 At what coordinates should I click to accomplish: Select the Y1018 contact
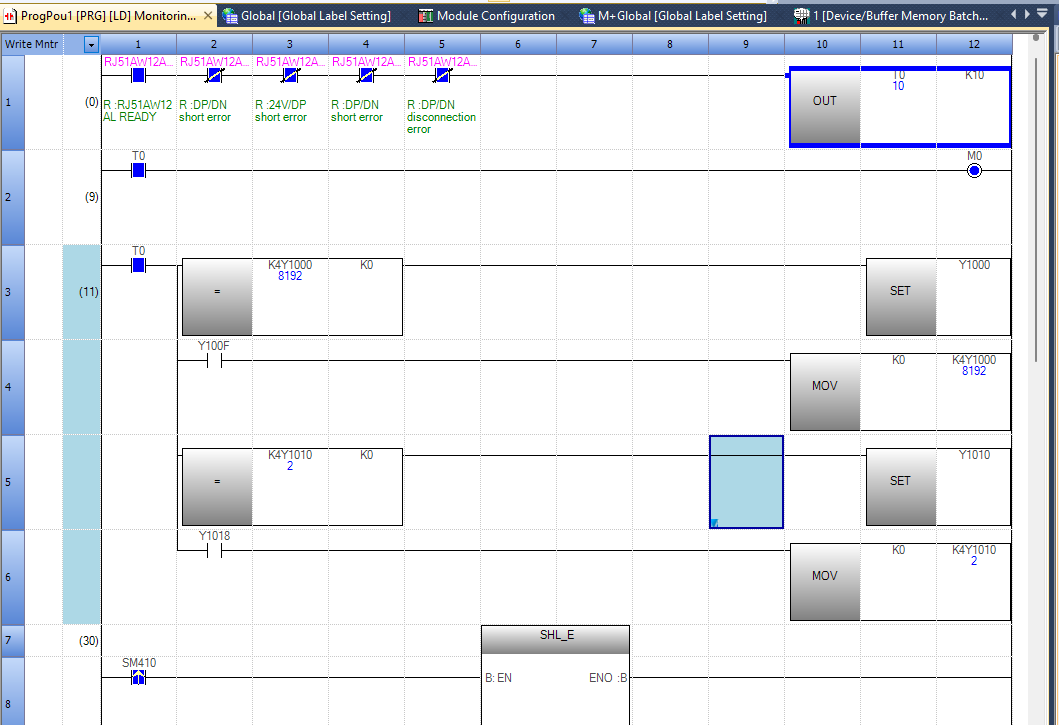click(213, 551)
